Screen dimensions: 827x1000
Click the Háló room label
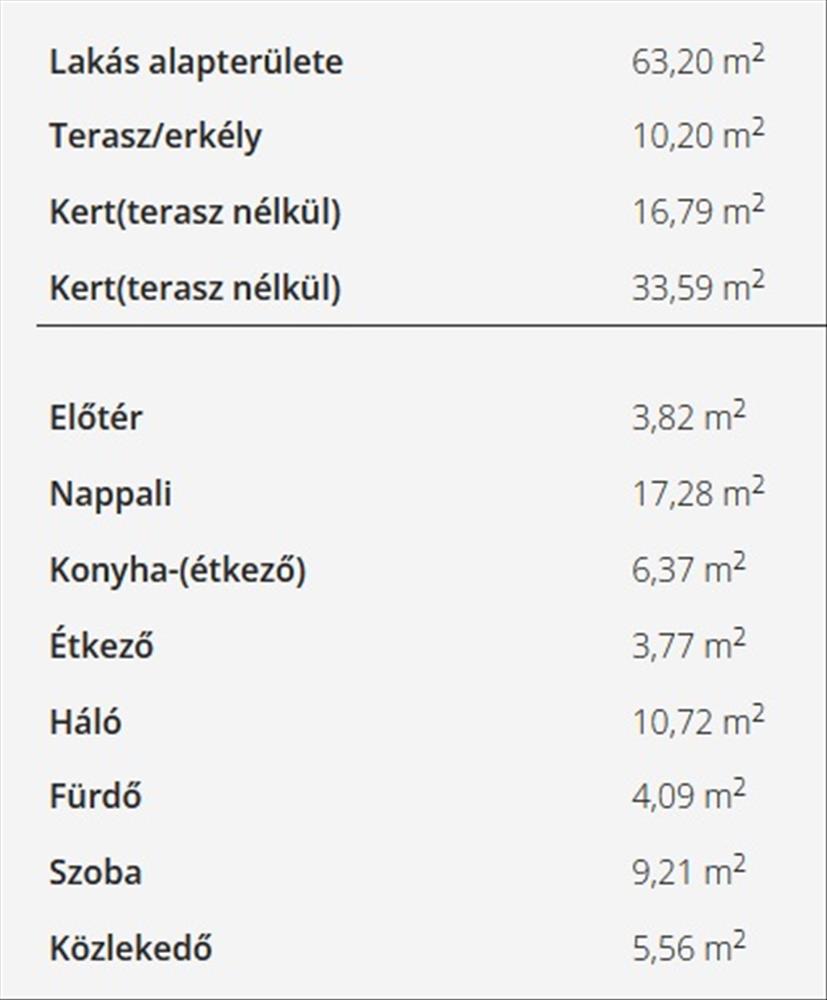(85, 721)
